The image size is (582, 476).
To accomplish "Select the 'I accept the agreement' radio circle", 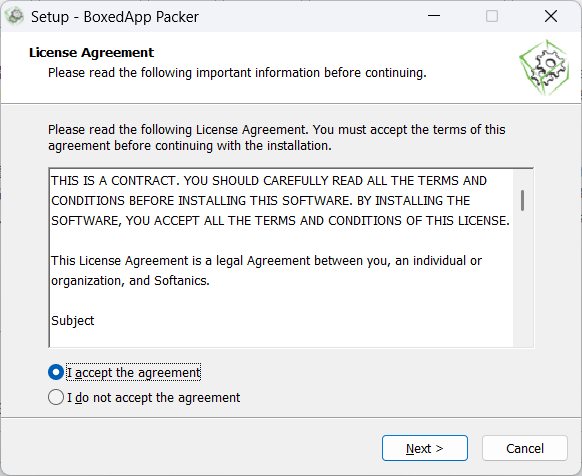I will point(56,372).
